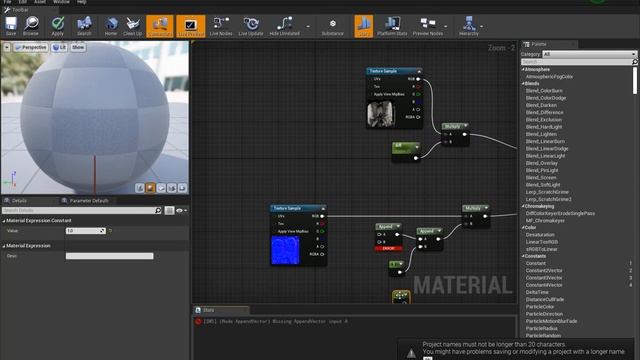Open the Preview Nodes dropdown arrow
This screenshot has width=640, height=360.
(x=446, y=27)
